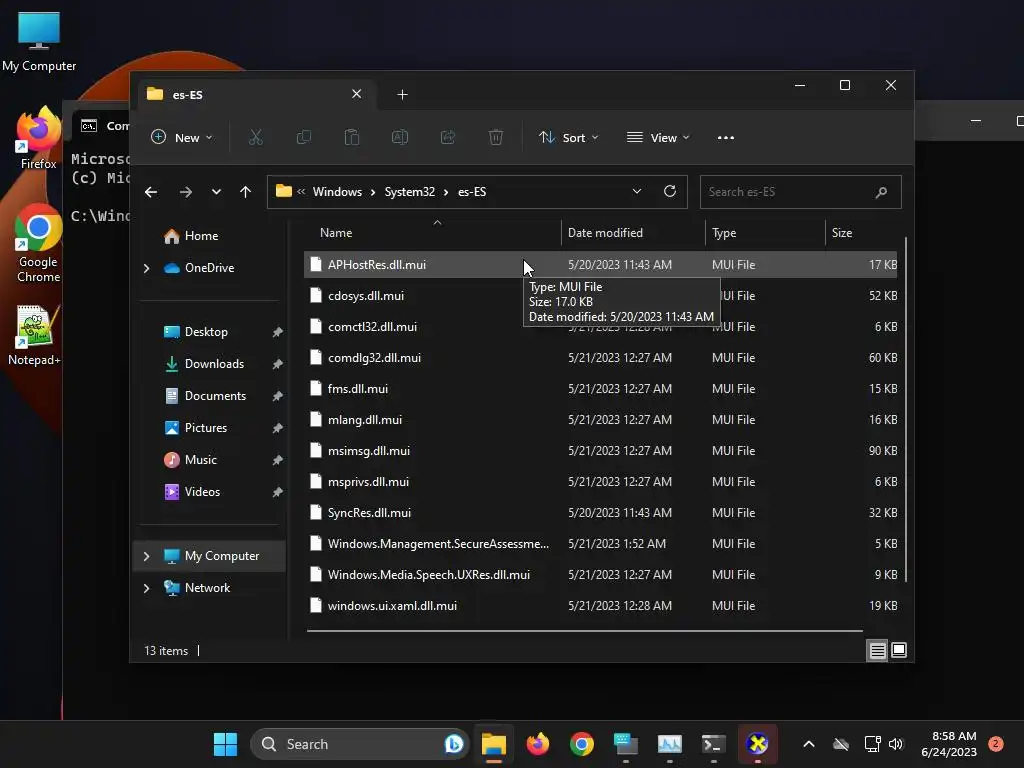Click the Copy icon in Explorer toolbar

(x=304, y=137)
